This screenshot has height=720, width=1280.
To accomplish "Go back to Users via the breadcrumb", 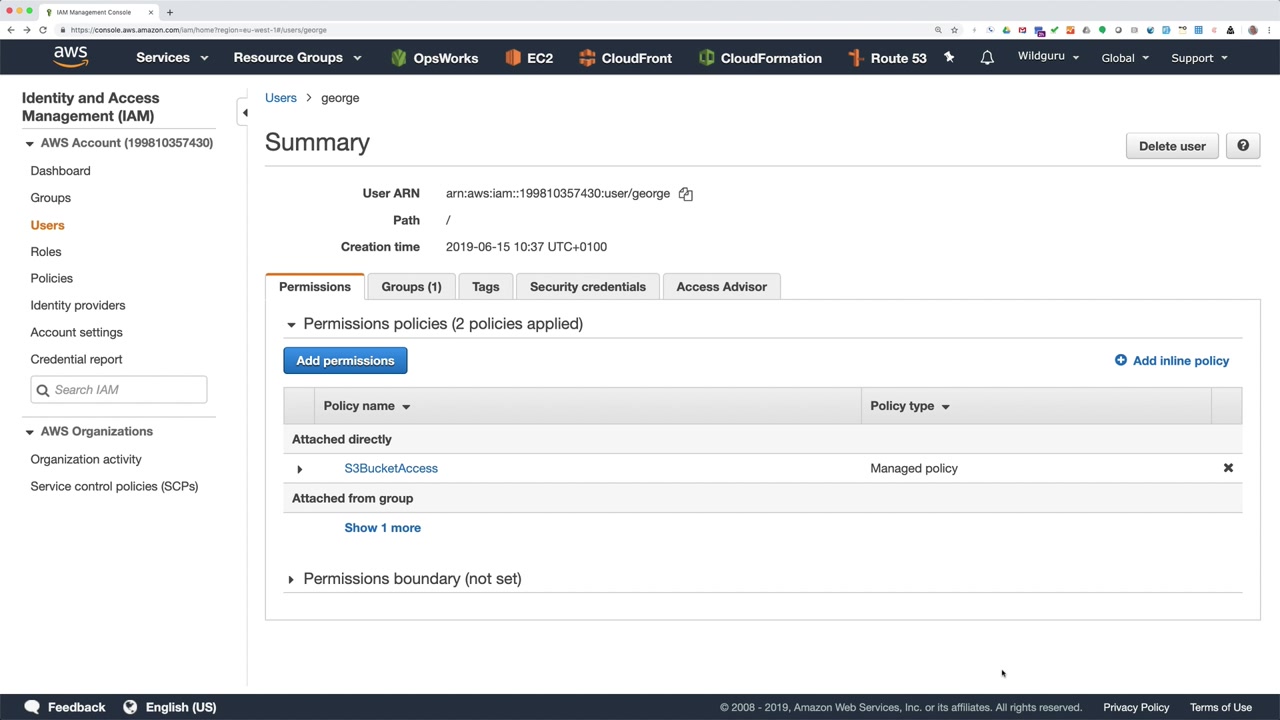I will tap(281, 98).
